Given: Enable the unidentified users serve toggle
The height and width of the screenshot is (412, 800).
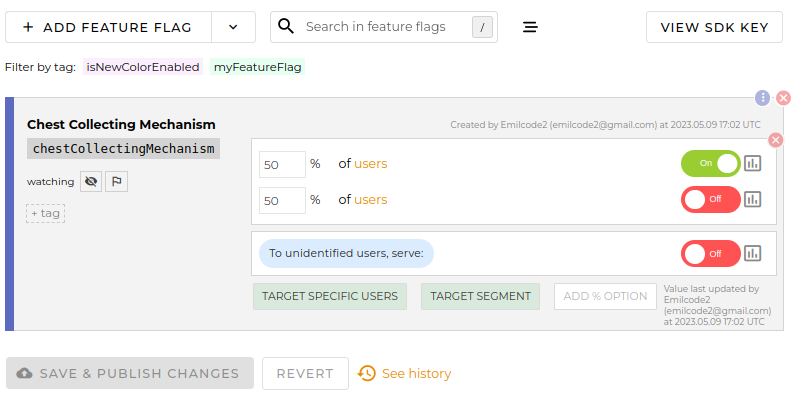Looking at the screenshot, I should (x=710, y=253).
